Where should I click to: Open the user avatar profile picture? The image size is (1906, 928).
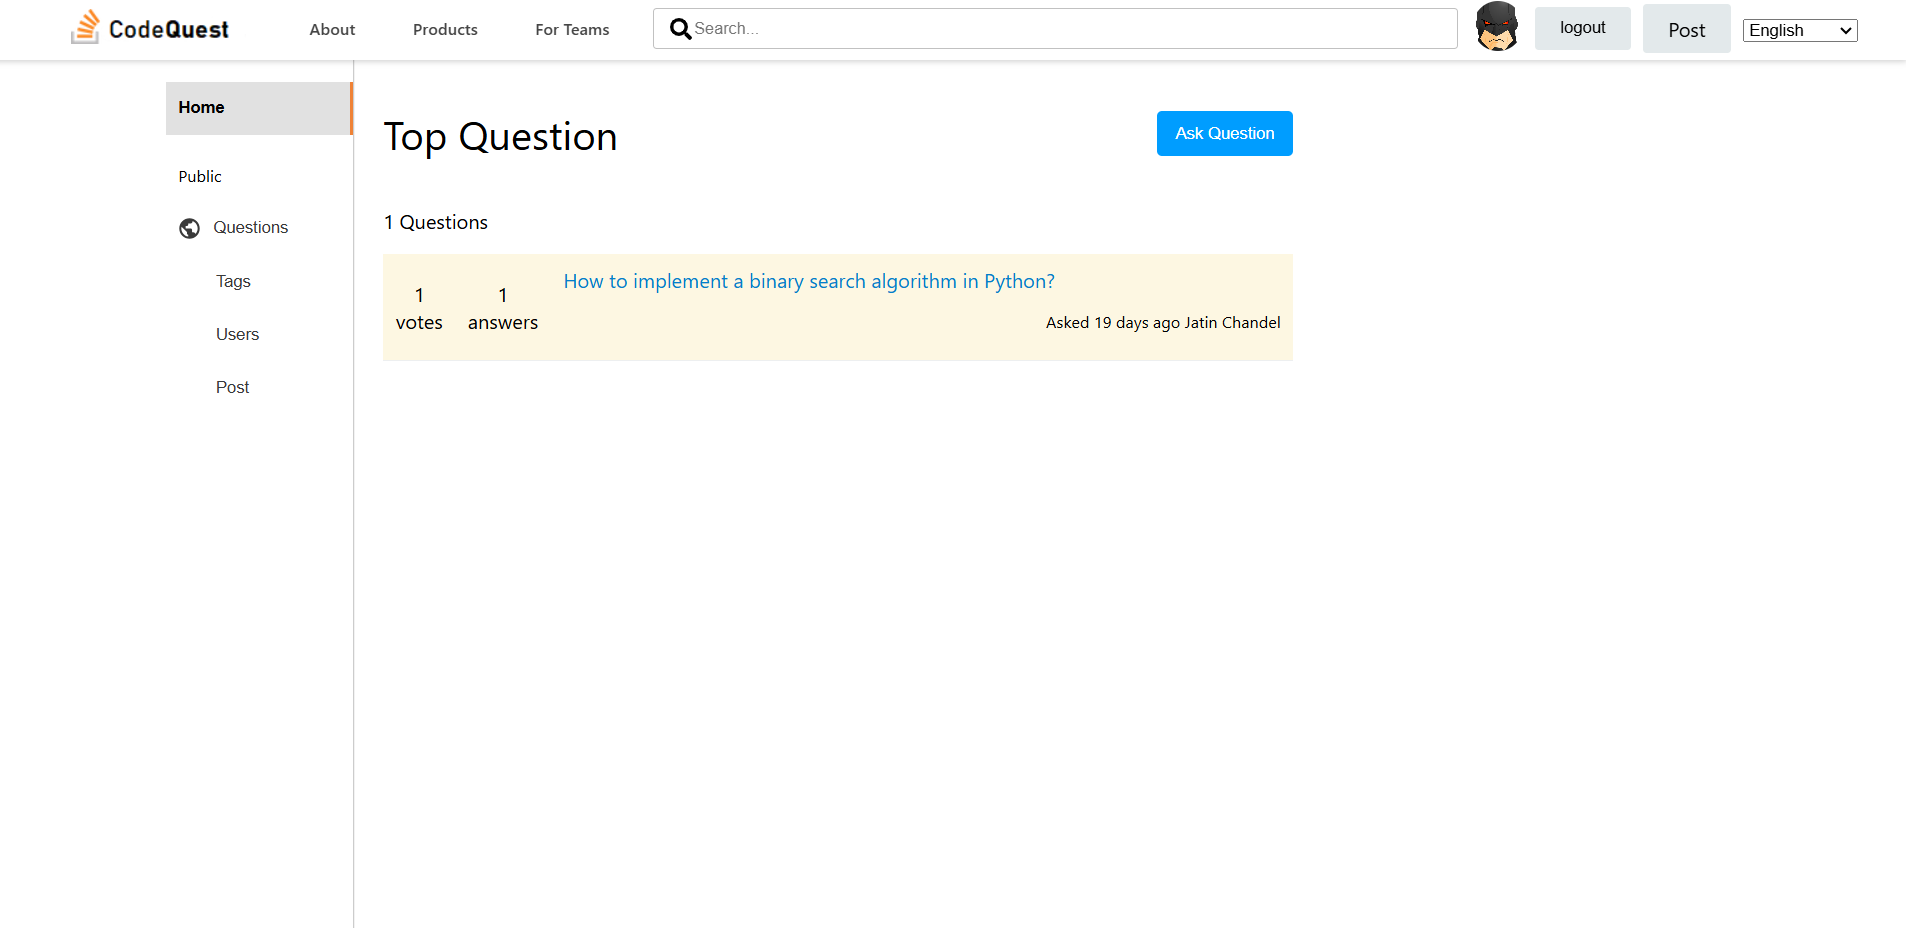[1496, 27]
